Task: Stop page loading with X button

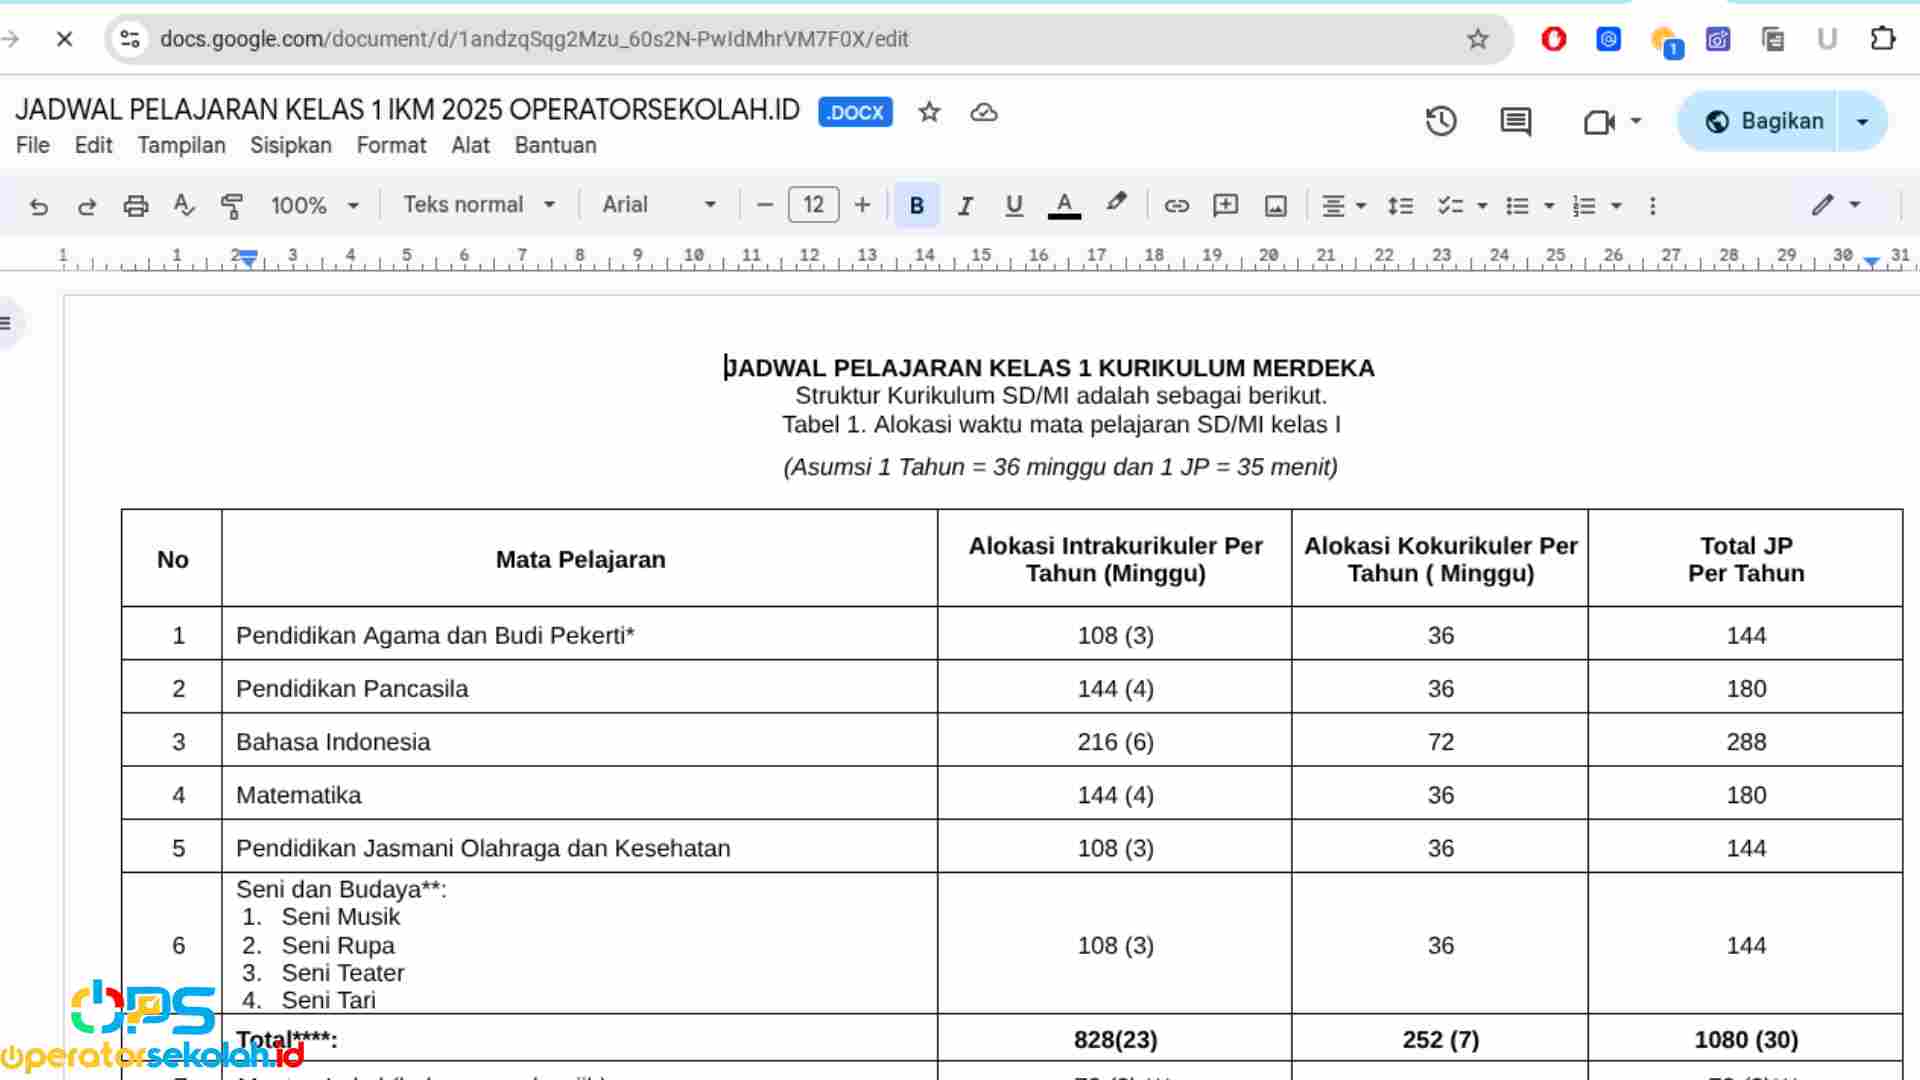Action: (x=65, y=39)
